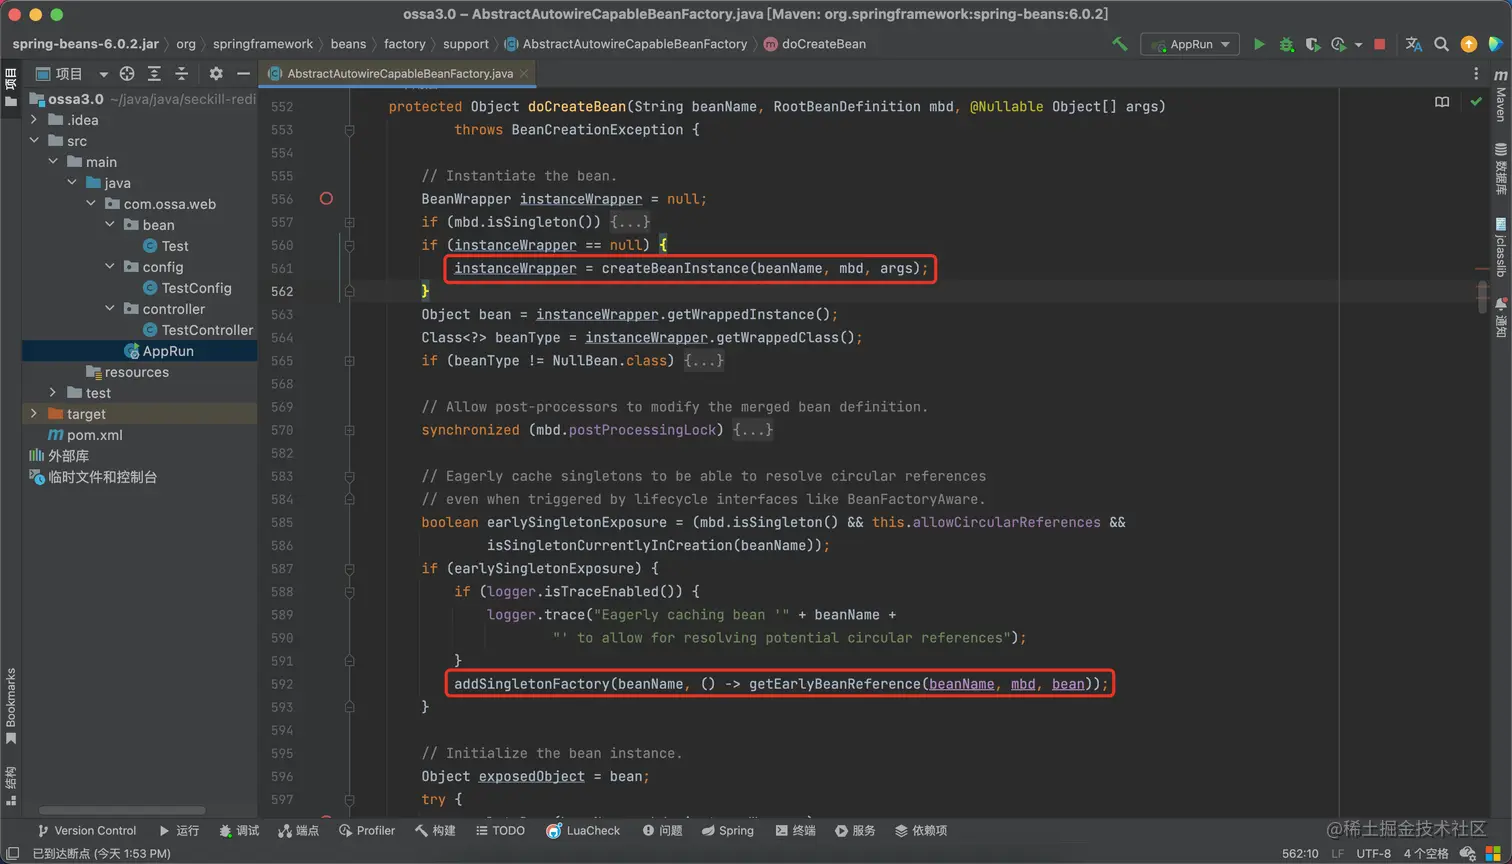Run with coverage shield icon
Viewport: 1512px width, 864px height.
[x=1312, y=44]
